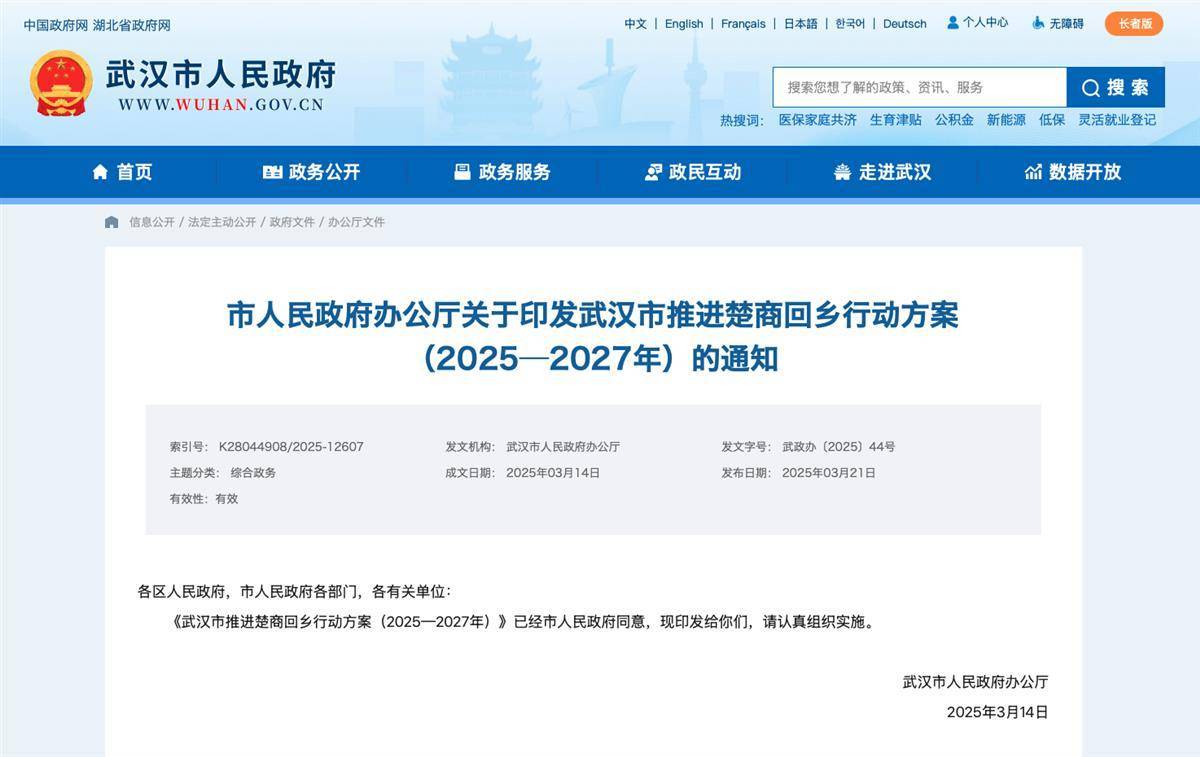Click the home icon beside 首页

(x=100, y=172)
